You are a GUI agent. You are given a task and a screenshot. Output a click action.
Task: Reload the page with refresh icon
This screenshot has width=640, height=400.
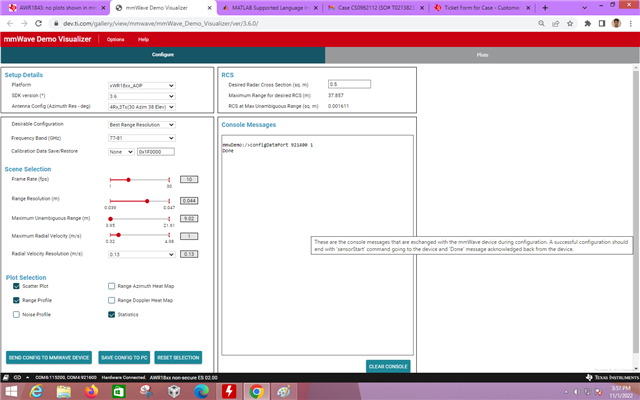point(38,23)
